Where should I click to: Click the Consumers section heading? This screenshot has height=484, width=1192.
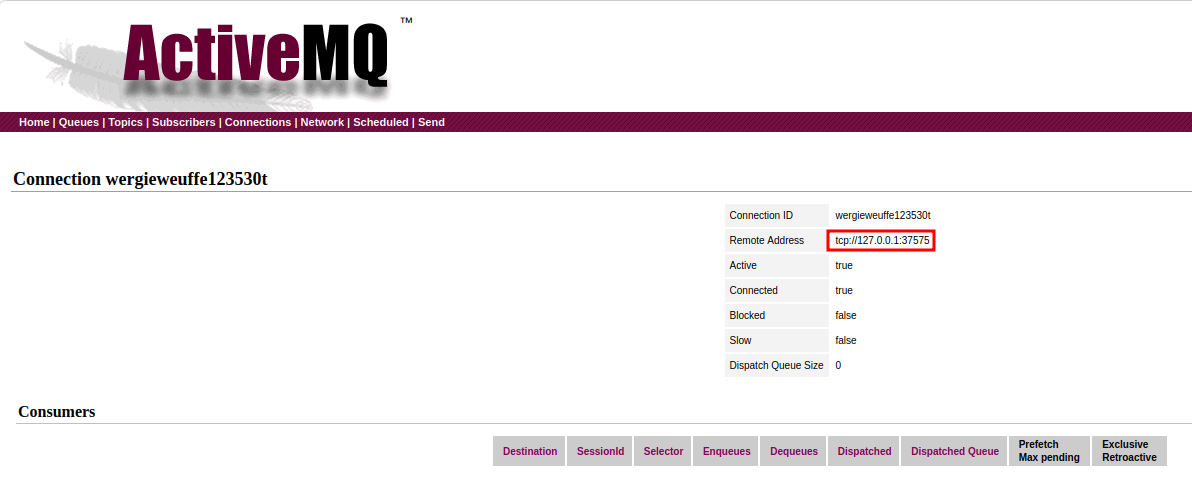[x=56, y=412]
